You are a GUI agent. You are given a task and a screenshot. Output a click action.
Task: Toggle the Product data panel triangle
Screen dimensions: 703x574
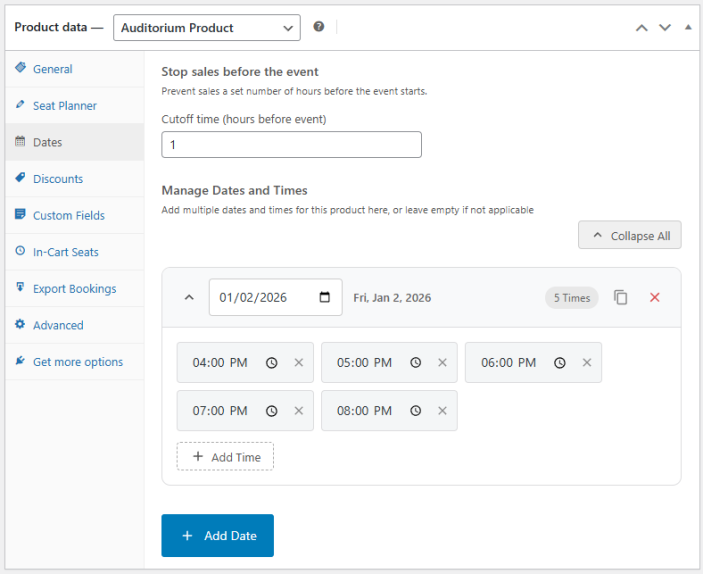[x=688, y=27]
